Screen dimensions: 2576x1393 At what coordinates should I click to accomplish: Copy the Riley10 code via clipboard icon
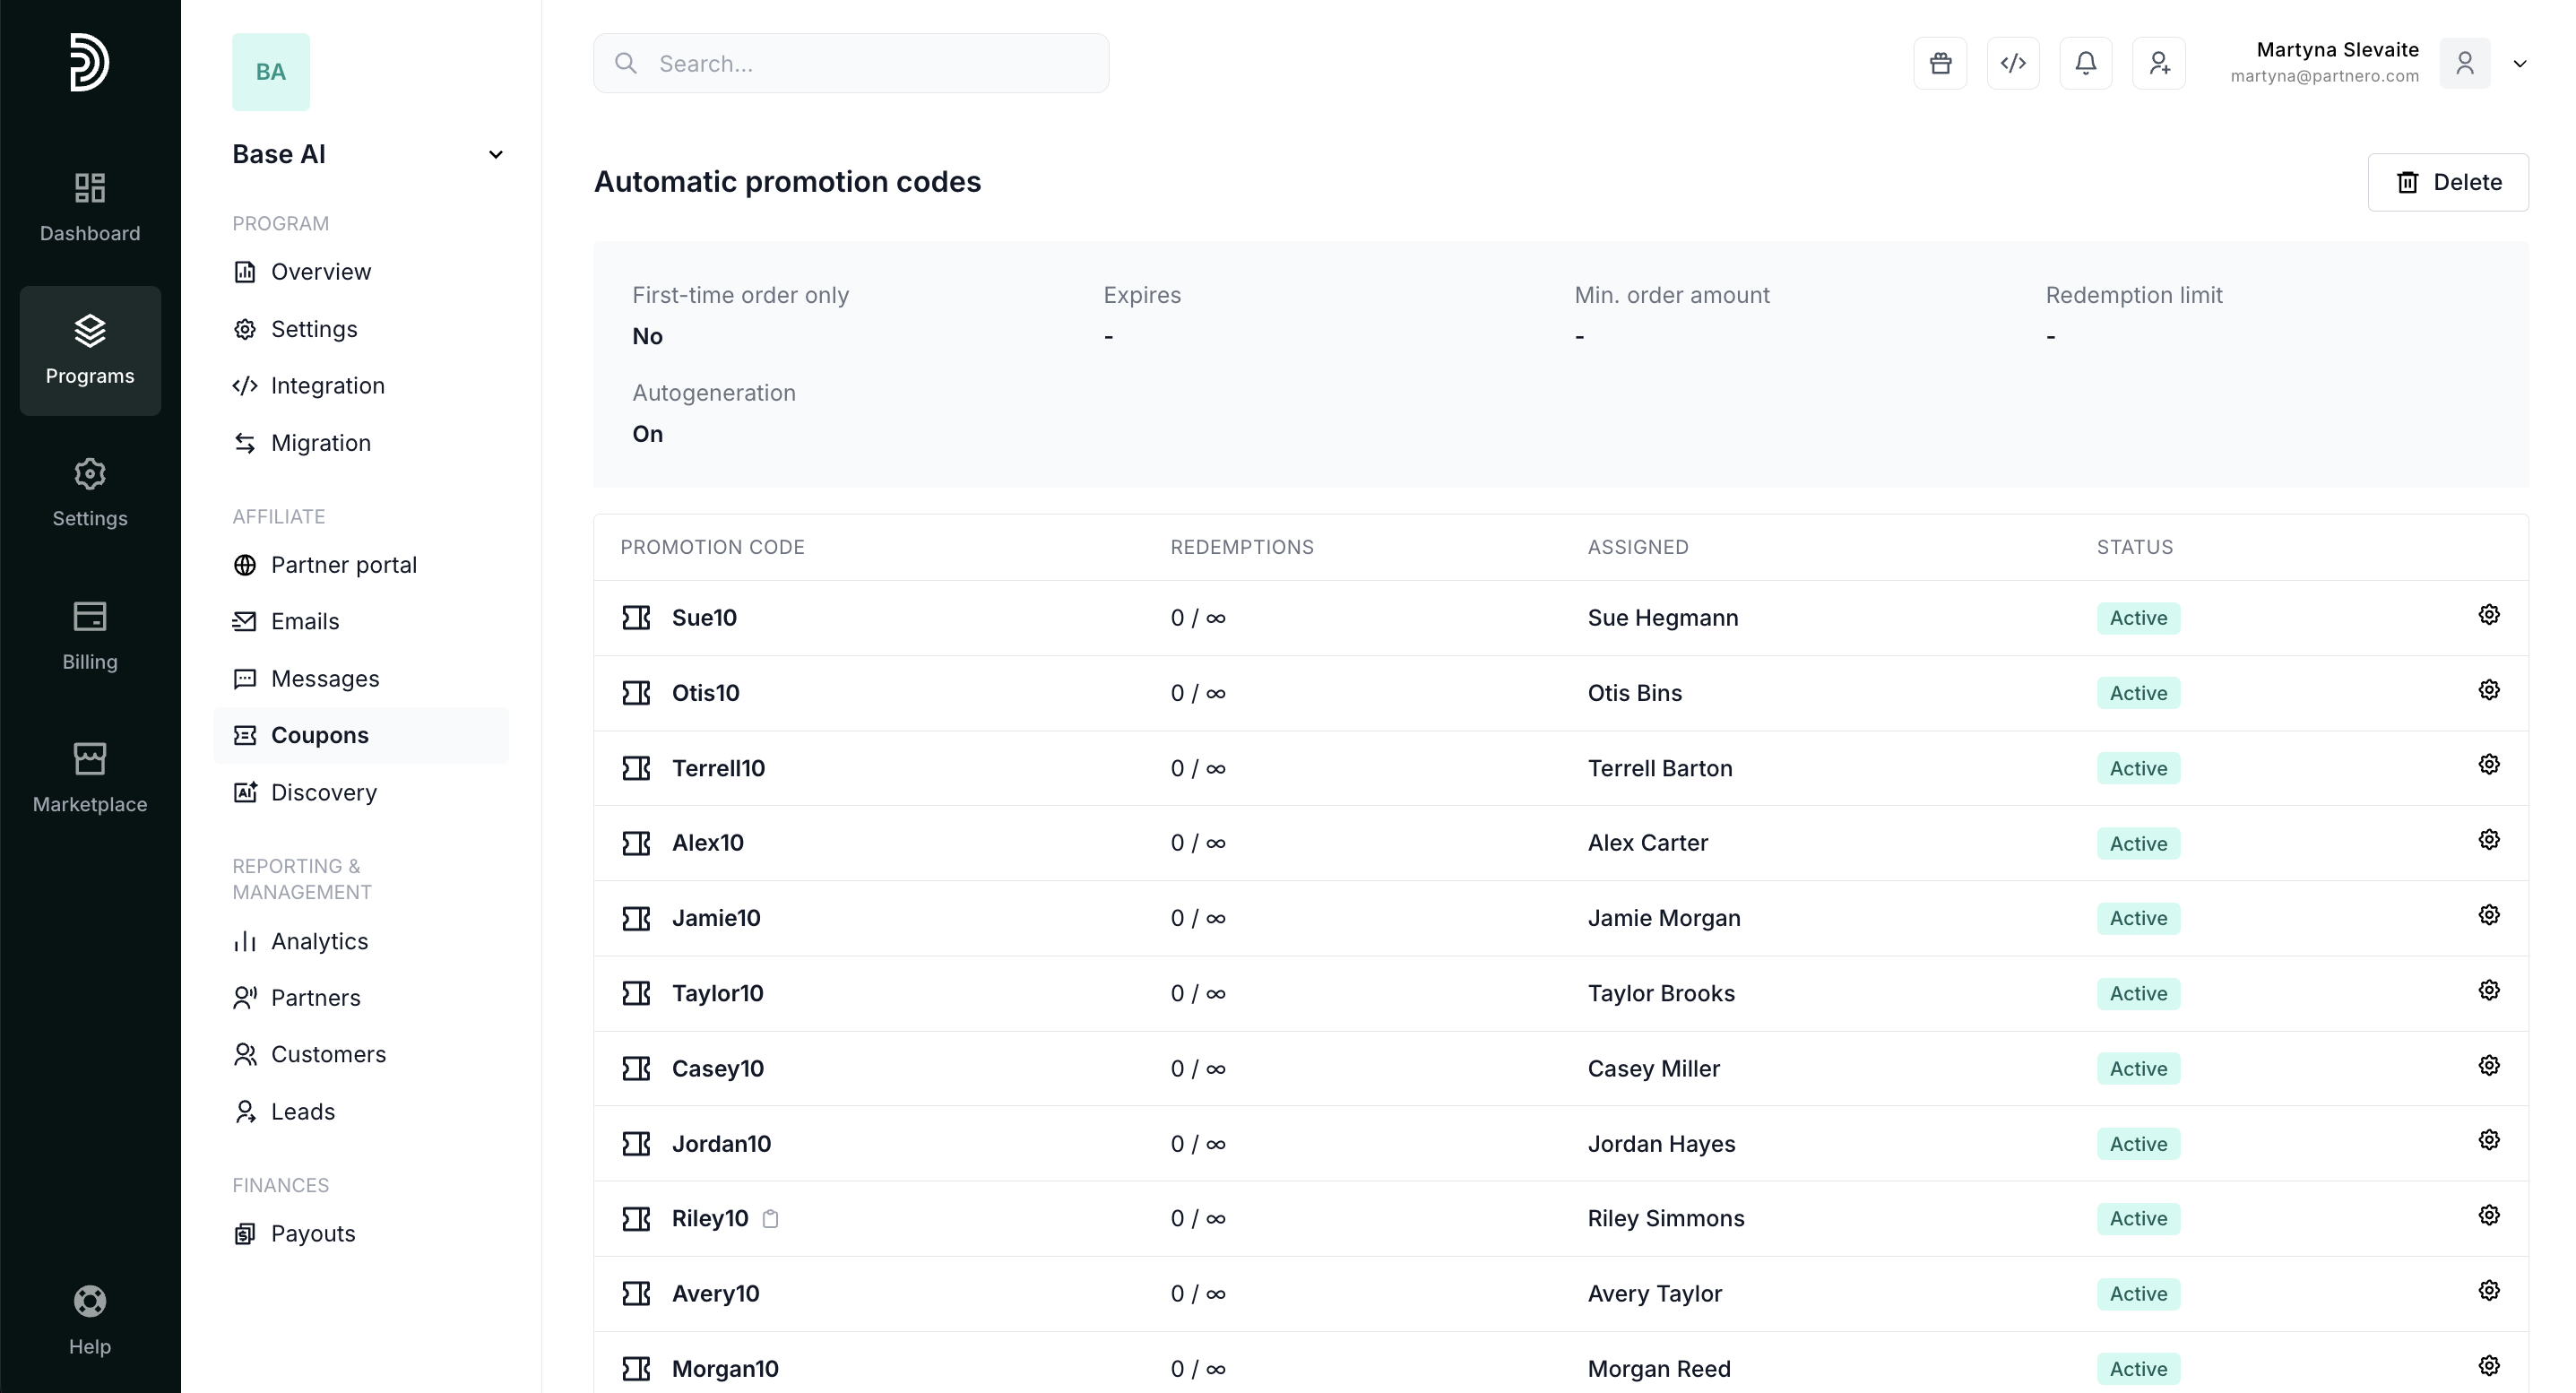tap(770, 1218)
